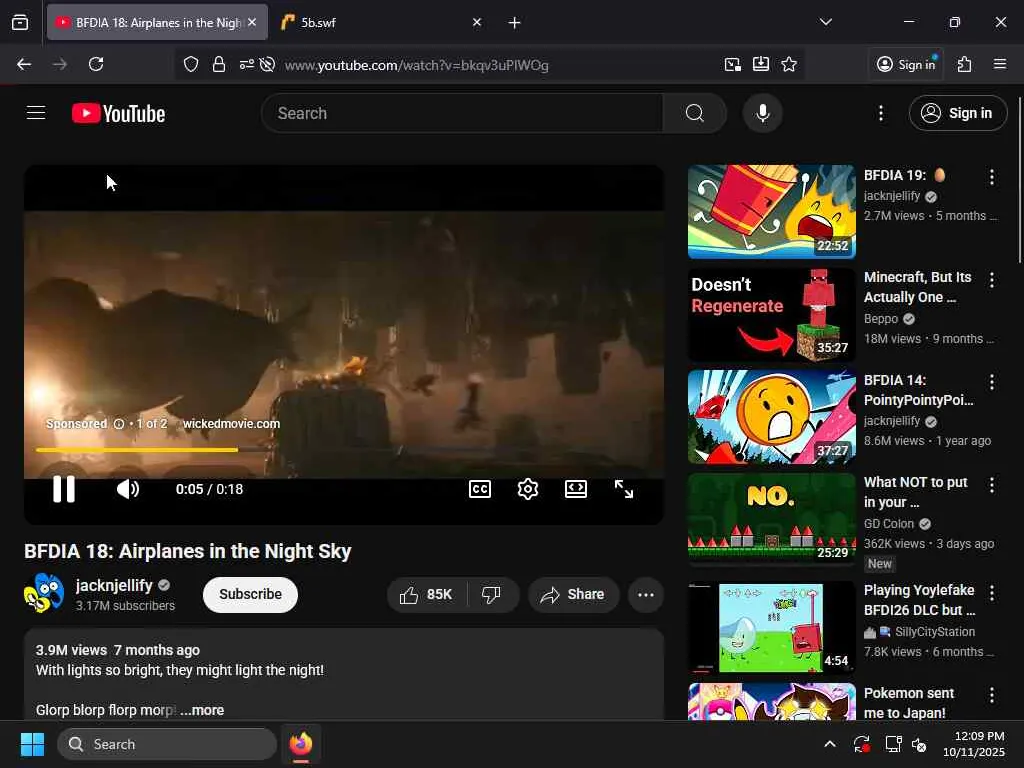1024x768 pixels.
Task: Open options menu for BFDIA 19 video
Action: tap(991, 177)
